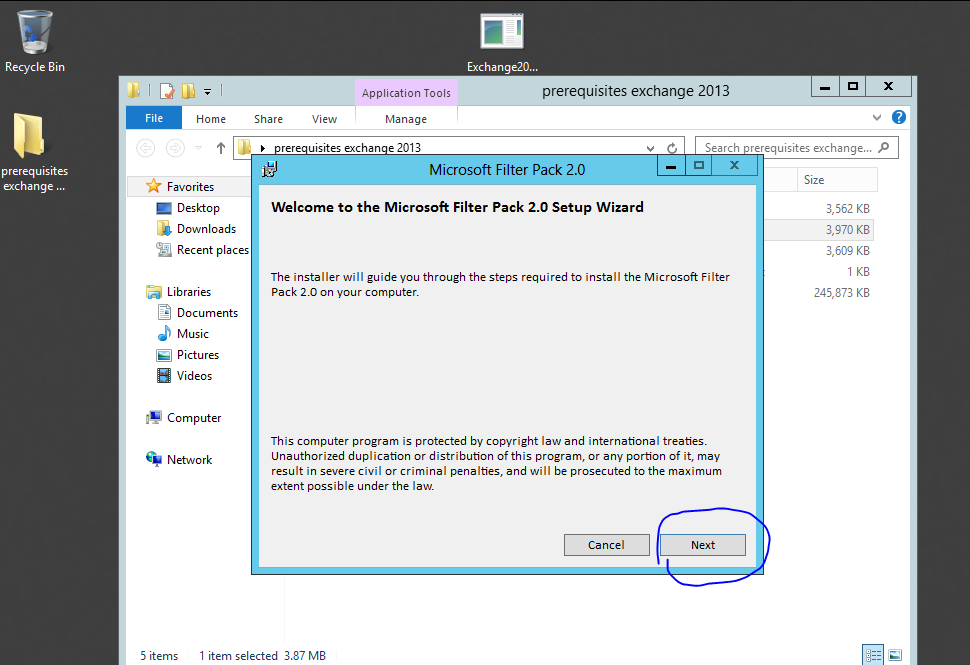Select the file sized 3,562 KB

(x=847, y=209)
